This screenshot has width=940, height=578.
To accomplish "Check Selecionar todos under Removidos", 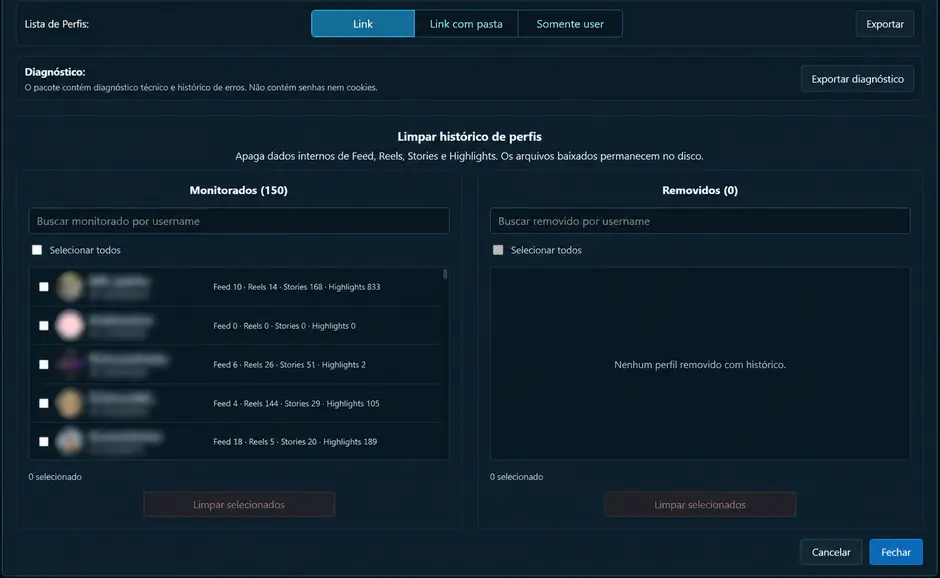I will (498, 250).
